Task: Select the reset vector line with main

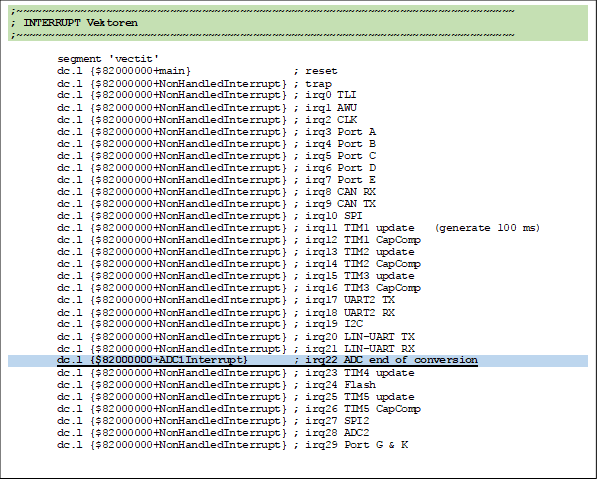Action: pos(197,71)
